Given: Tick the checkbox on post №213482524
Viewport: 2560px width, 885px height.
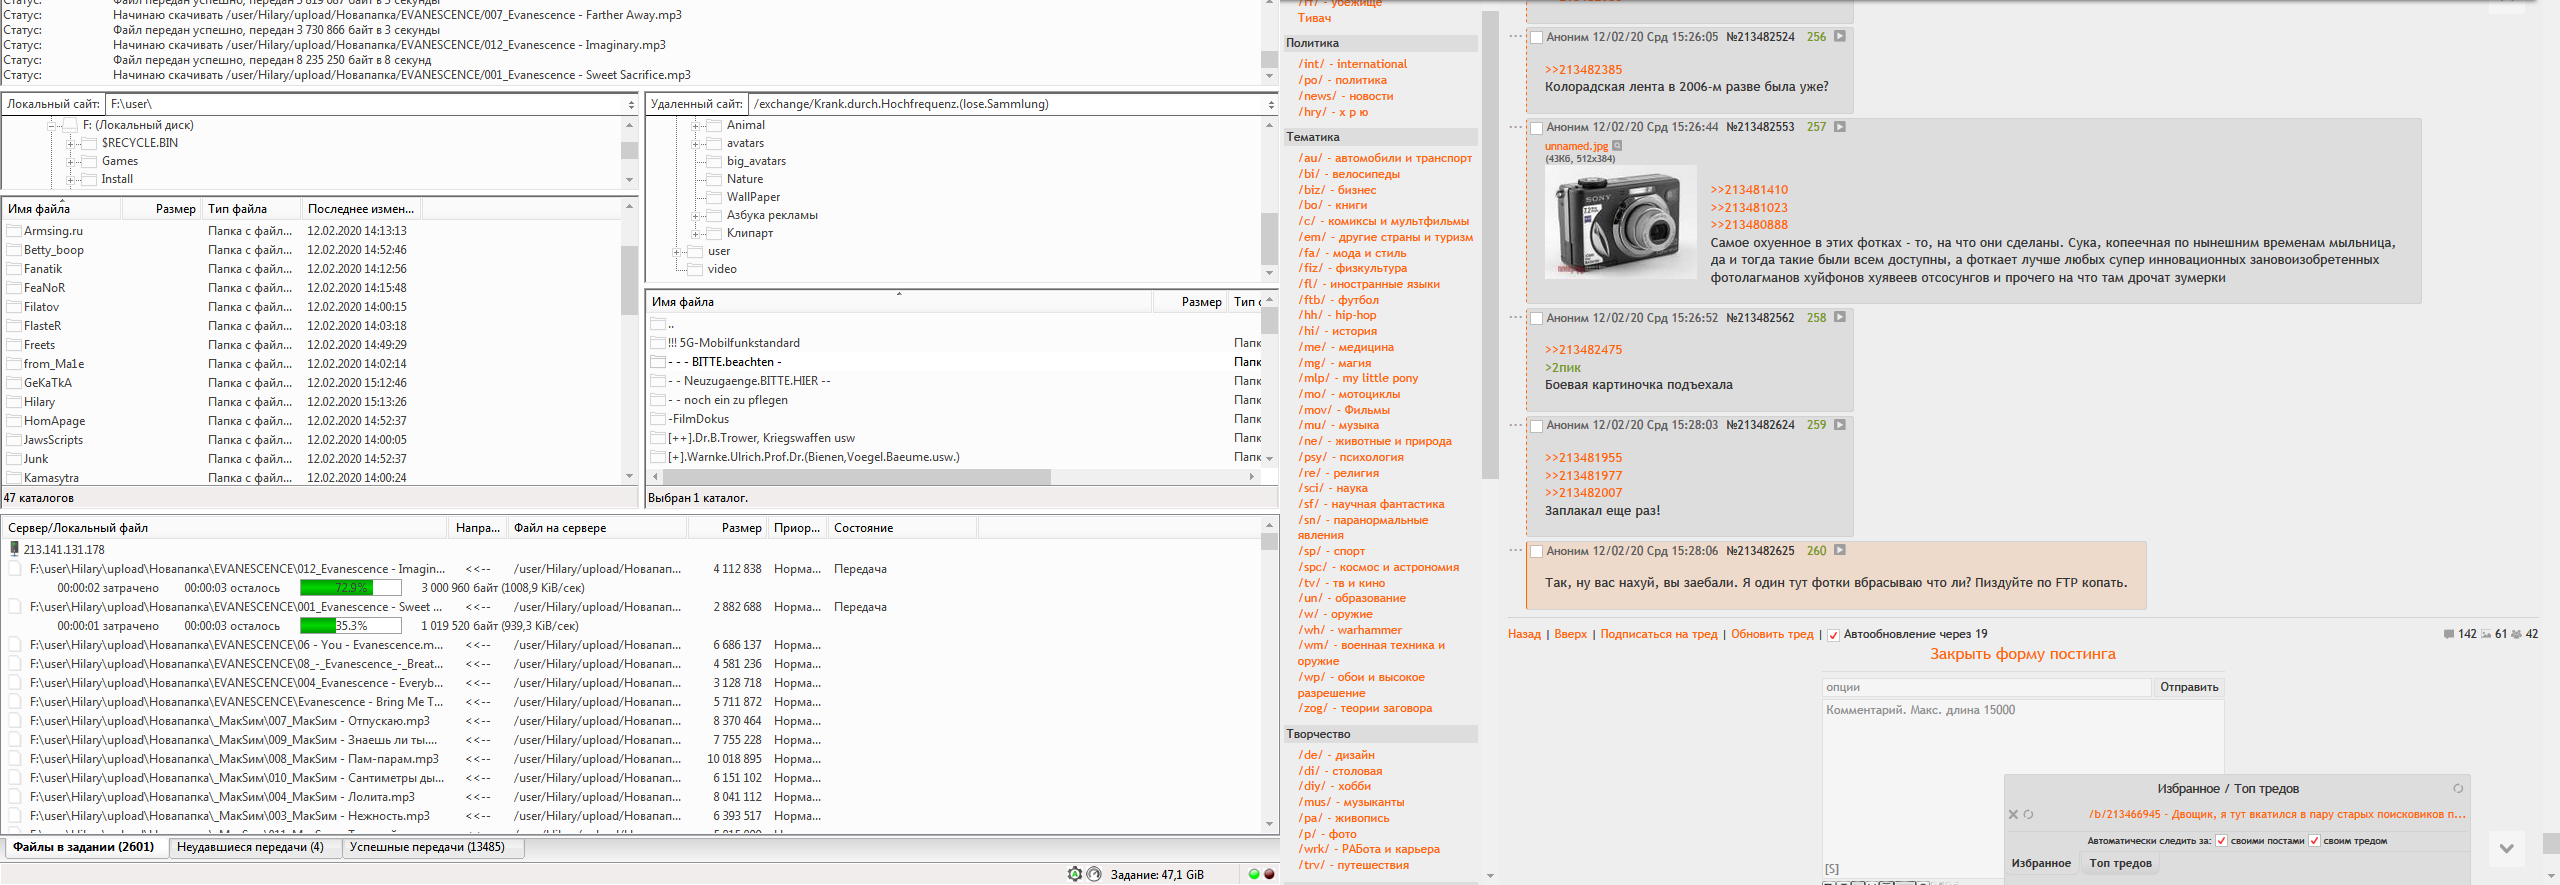Looking at the screenshot, I should [1536, 38].
